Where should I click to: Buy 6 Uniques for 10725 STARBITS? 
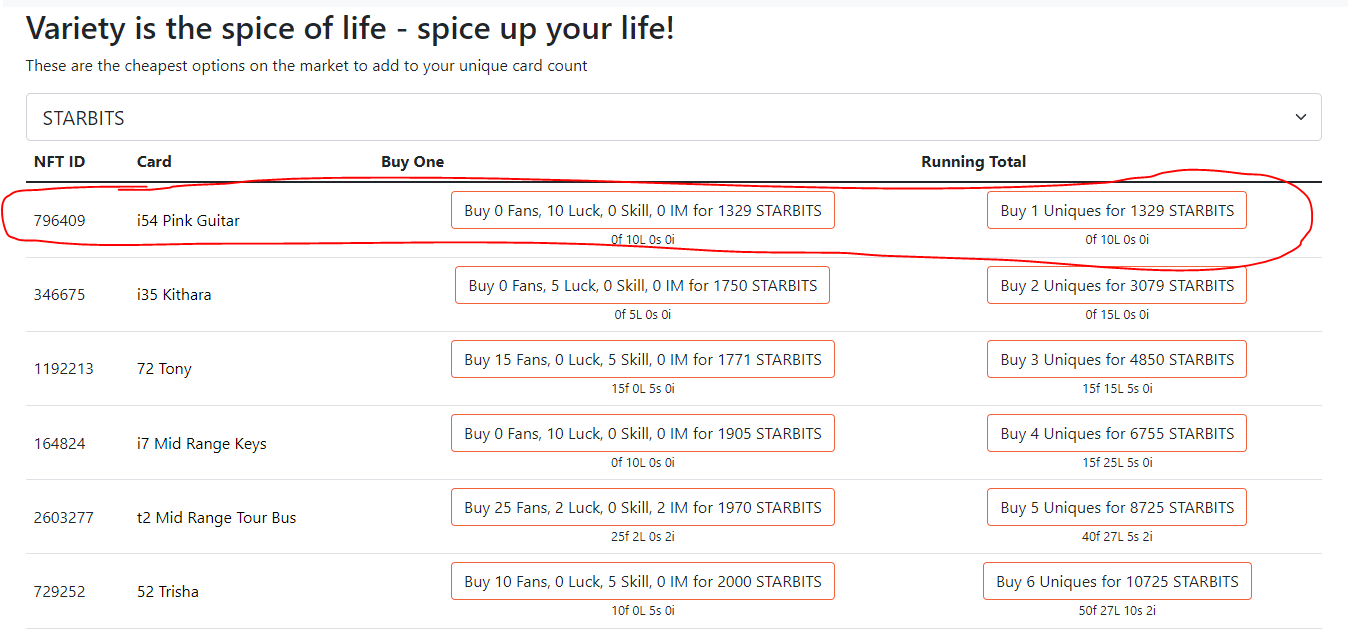1116,581
